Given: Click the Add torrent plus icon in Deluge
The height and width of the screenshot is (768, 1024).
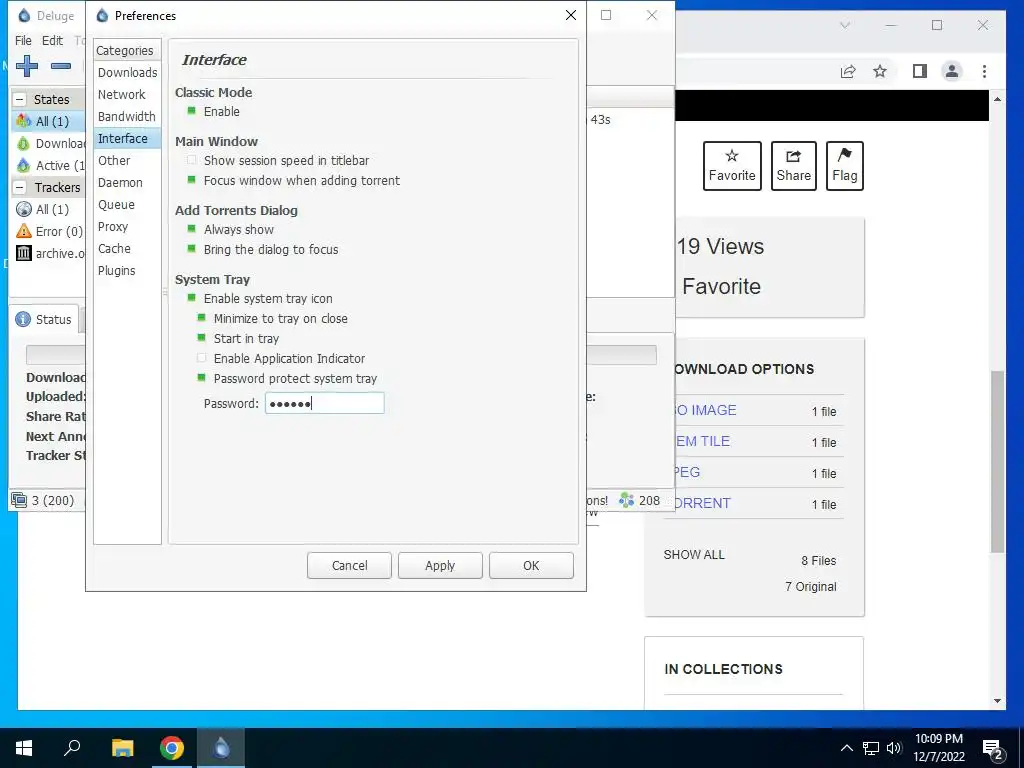Looking at the screenshot, I should 27,65.
